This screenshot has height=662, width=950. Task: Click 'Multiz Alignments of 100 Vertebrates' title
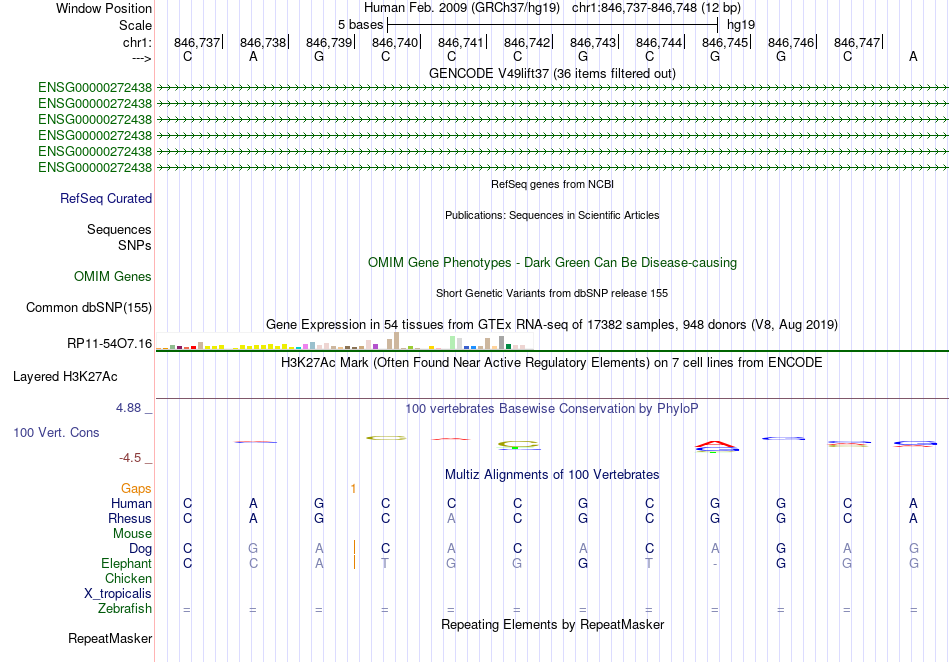[x=552, y=474]
